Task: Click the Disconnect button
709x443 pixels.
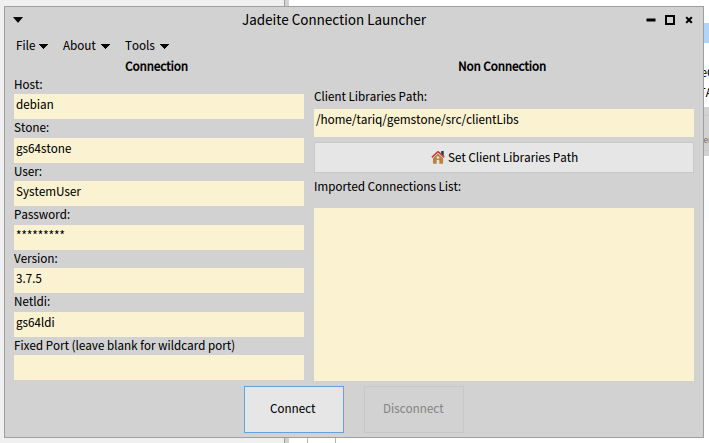Action: point(413,409)
